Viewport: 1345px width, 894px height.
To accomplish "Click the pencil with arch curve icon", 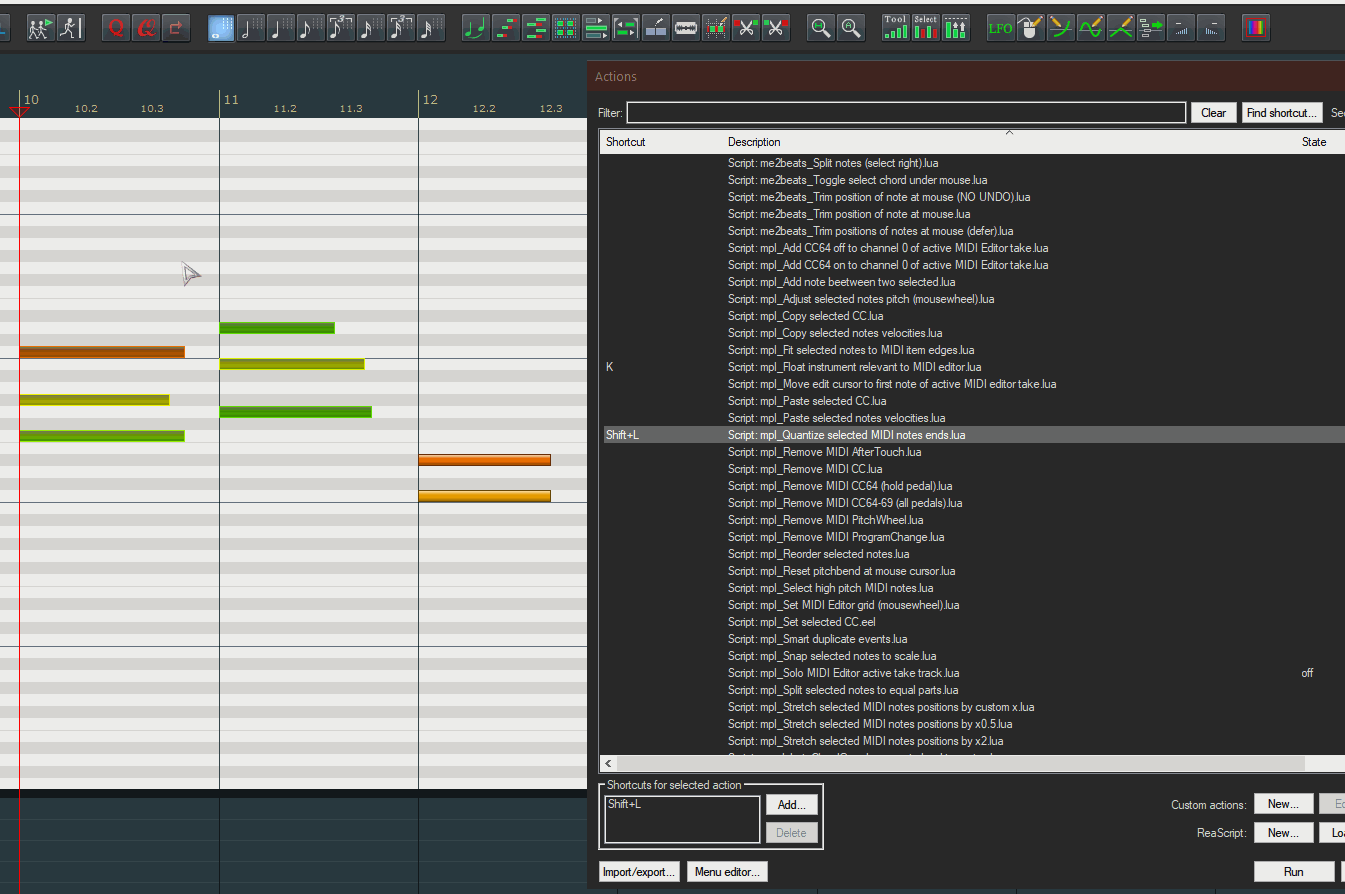I will click(x=1120, y=28).
